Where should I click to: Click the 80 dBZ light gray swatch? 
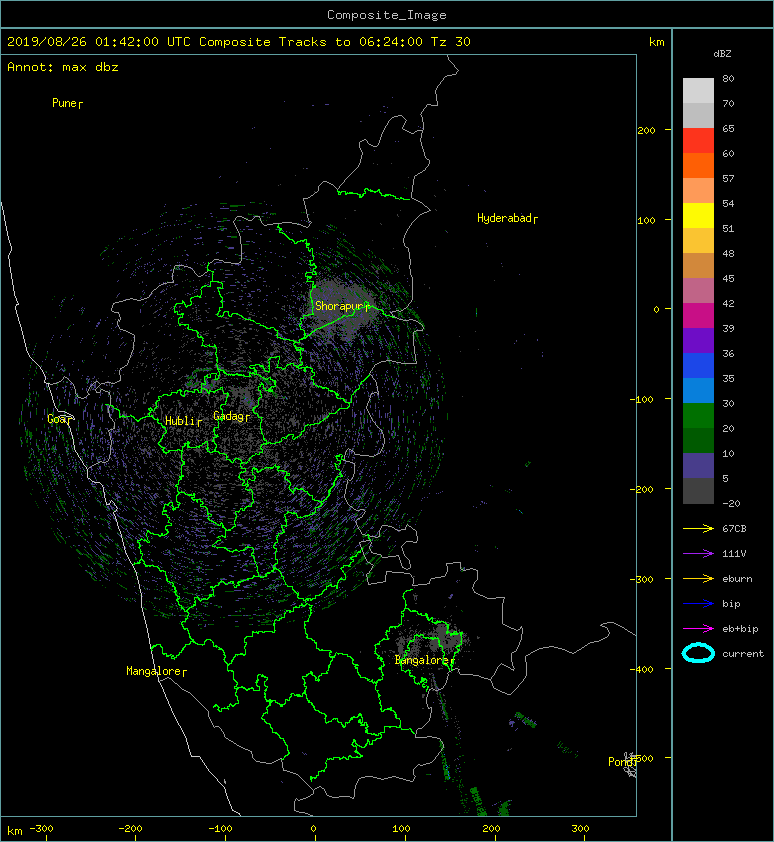pos(698,91)
